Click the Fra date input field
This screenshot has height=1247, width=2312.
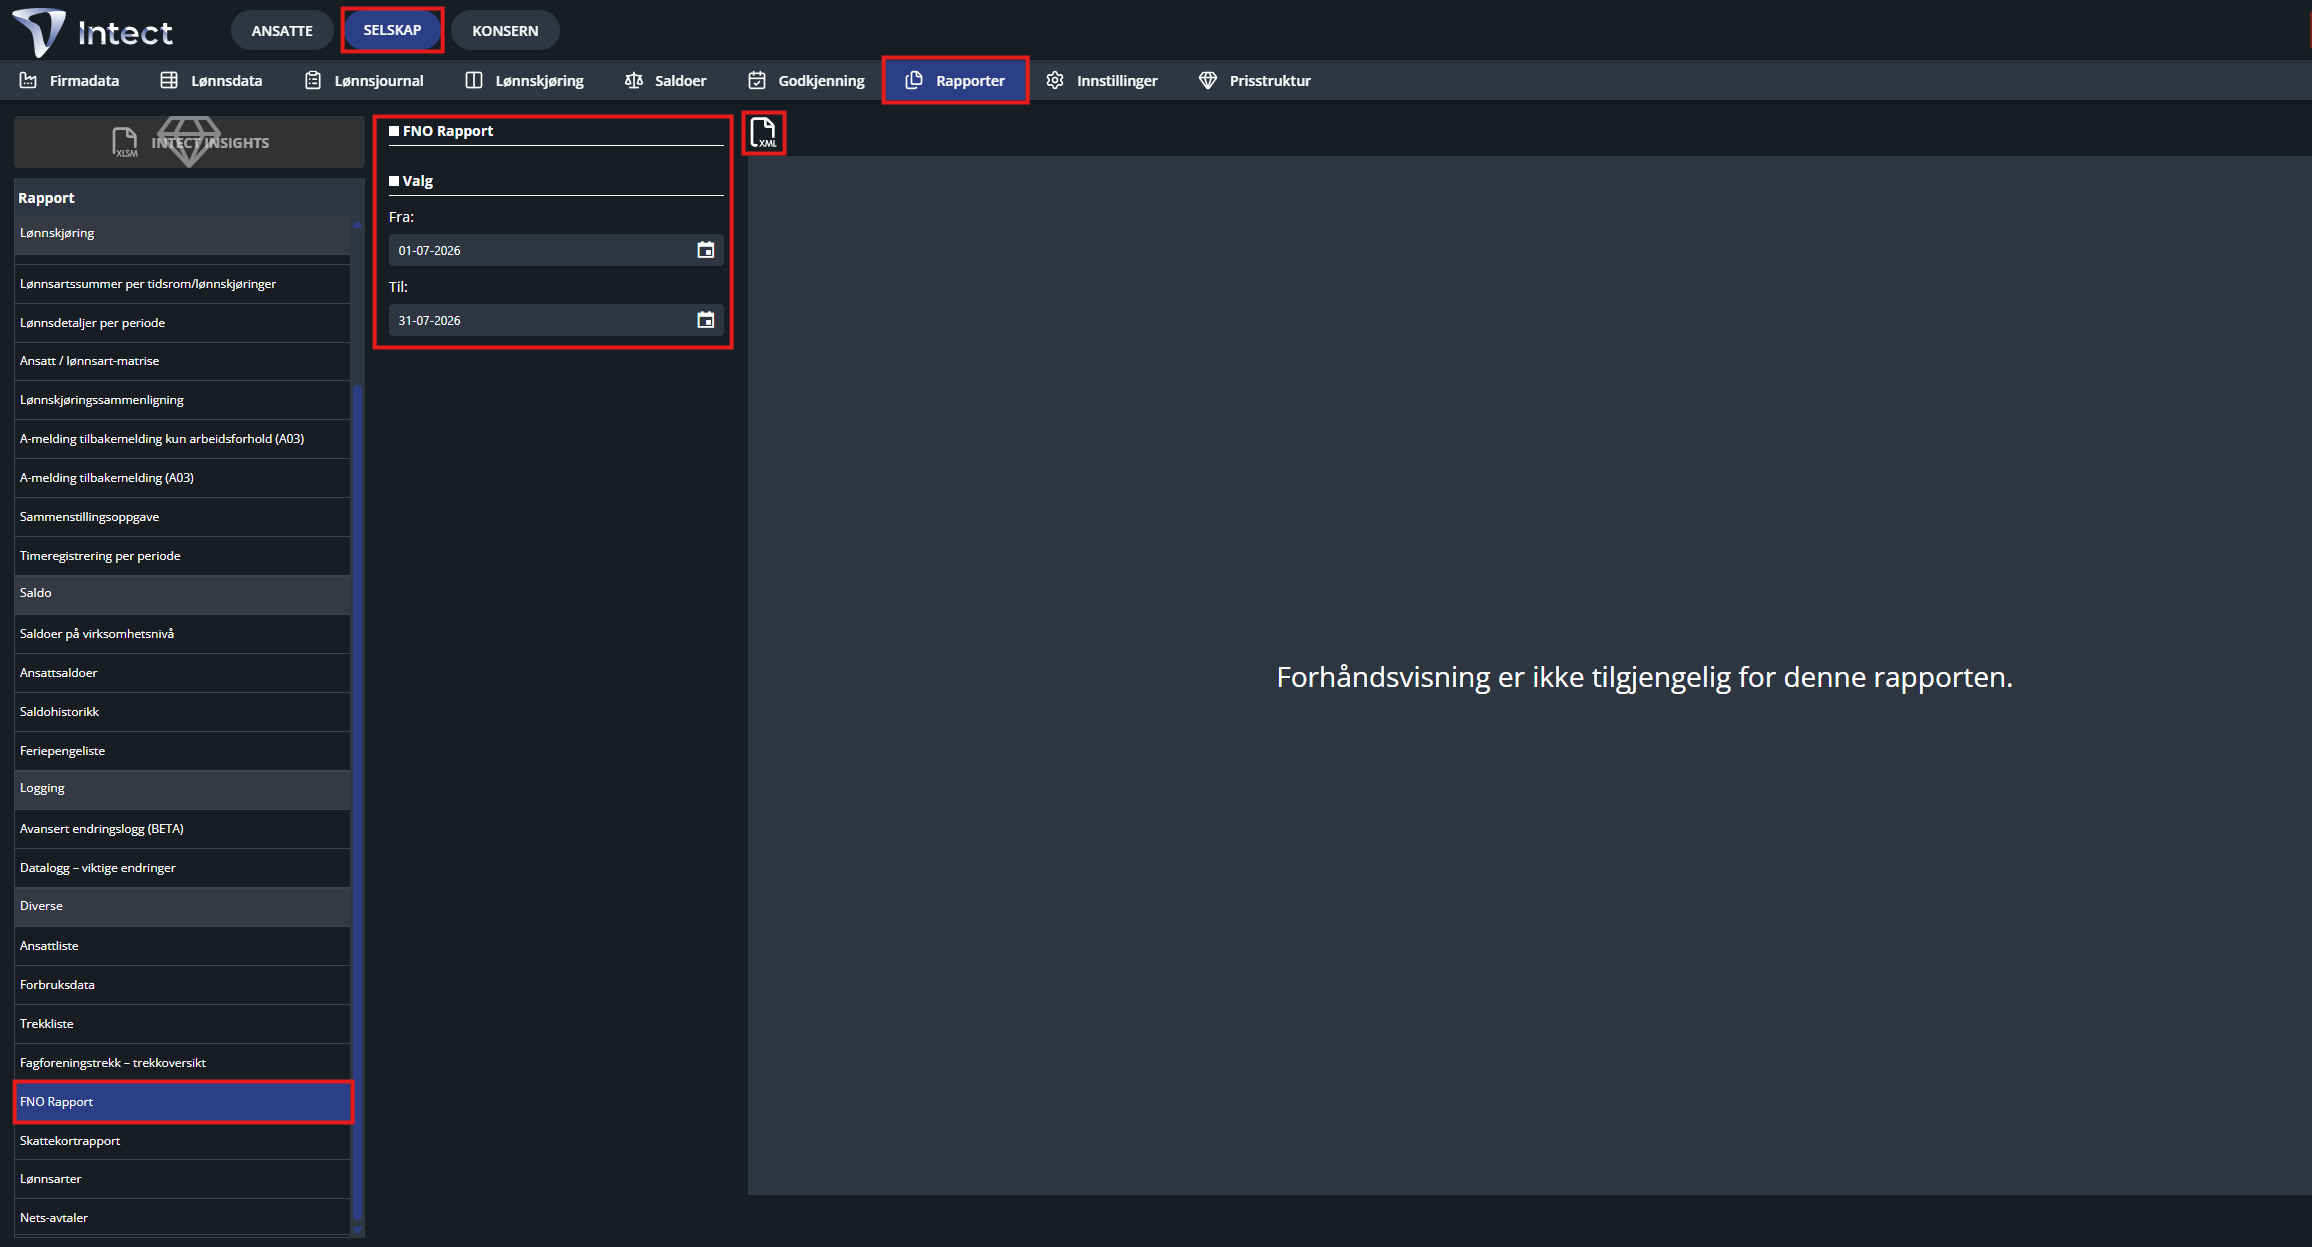556,250
